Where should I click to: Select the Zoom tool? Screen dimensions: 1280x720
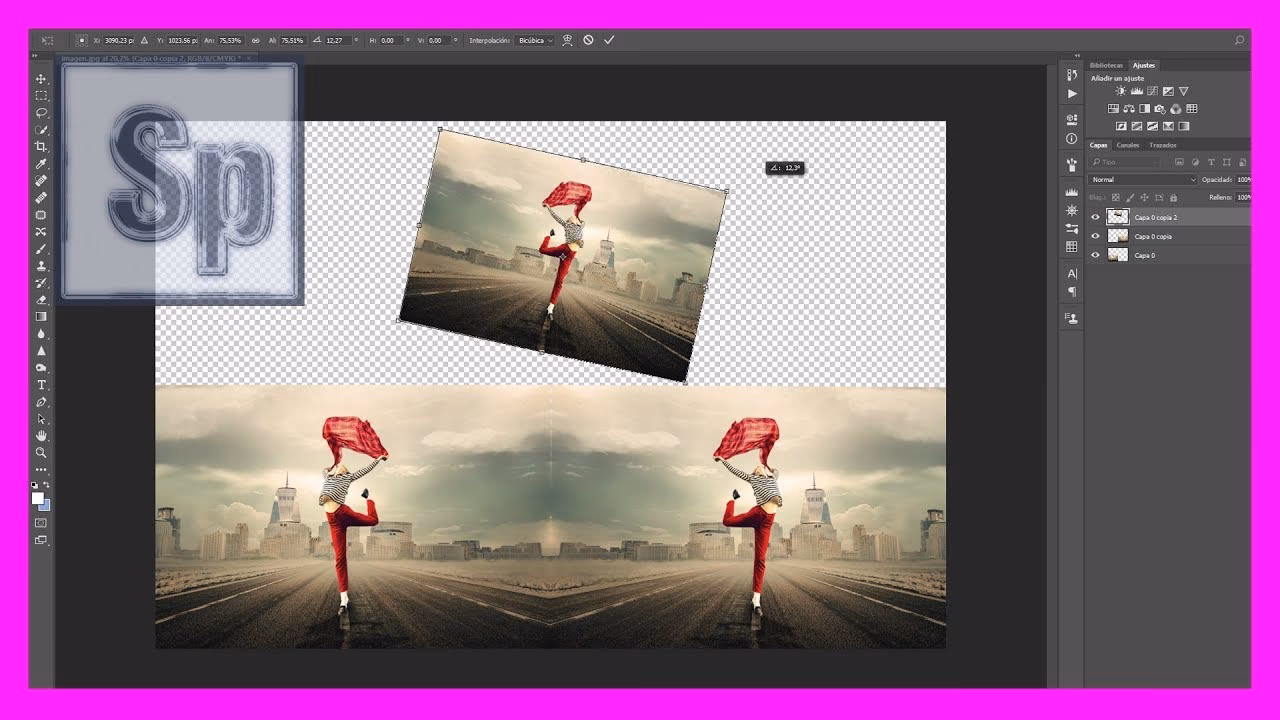42,453
